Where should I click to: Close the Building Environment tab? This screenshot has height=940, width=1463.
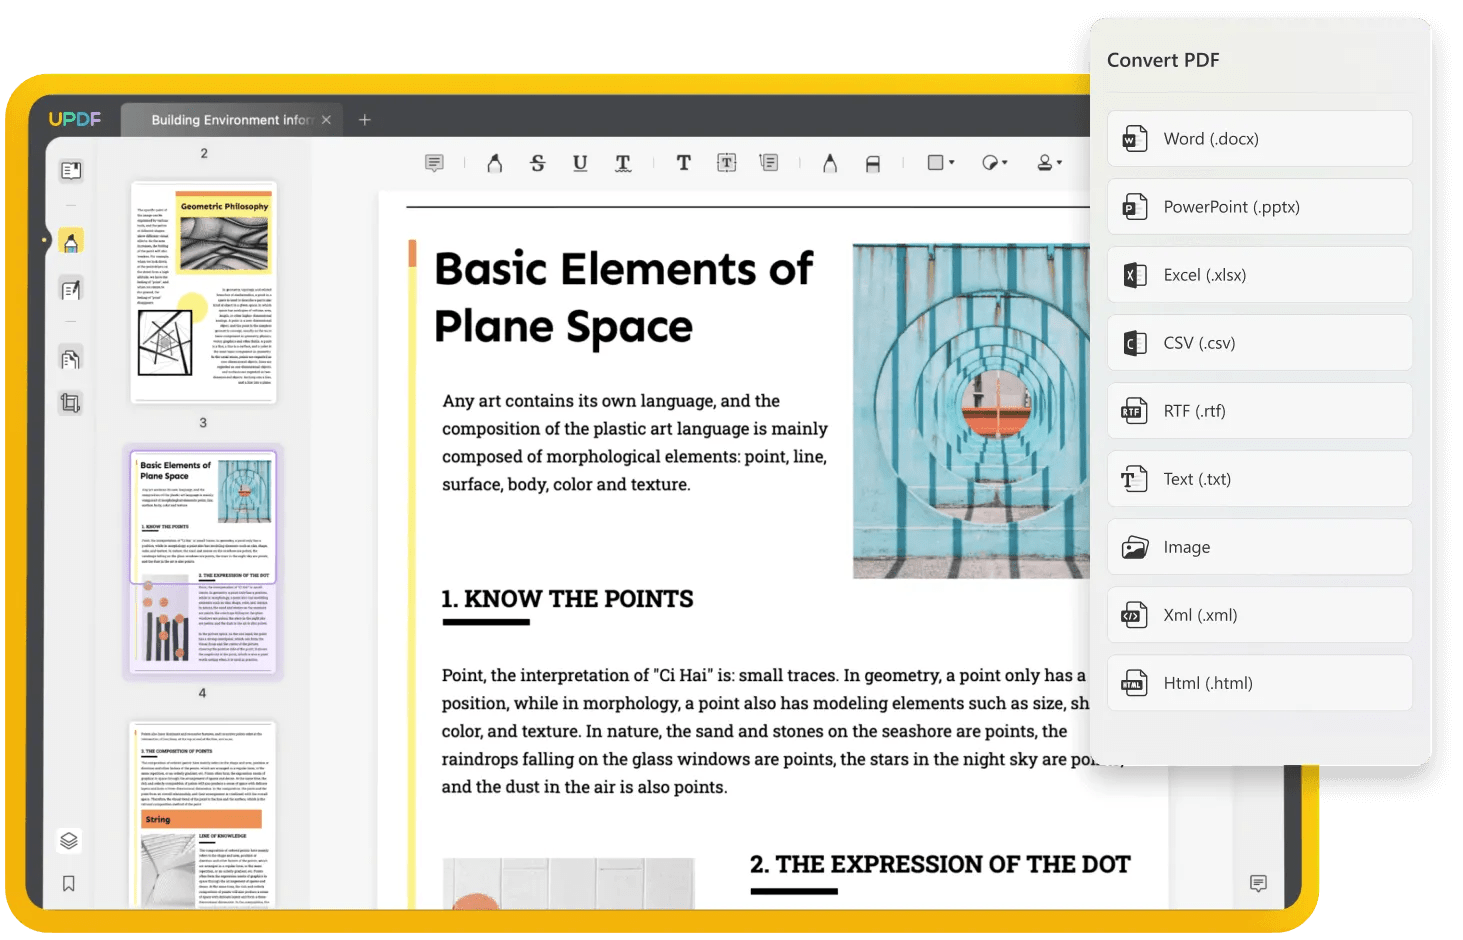[x=326, y=120]
